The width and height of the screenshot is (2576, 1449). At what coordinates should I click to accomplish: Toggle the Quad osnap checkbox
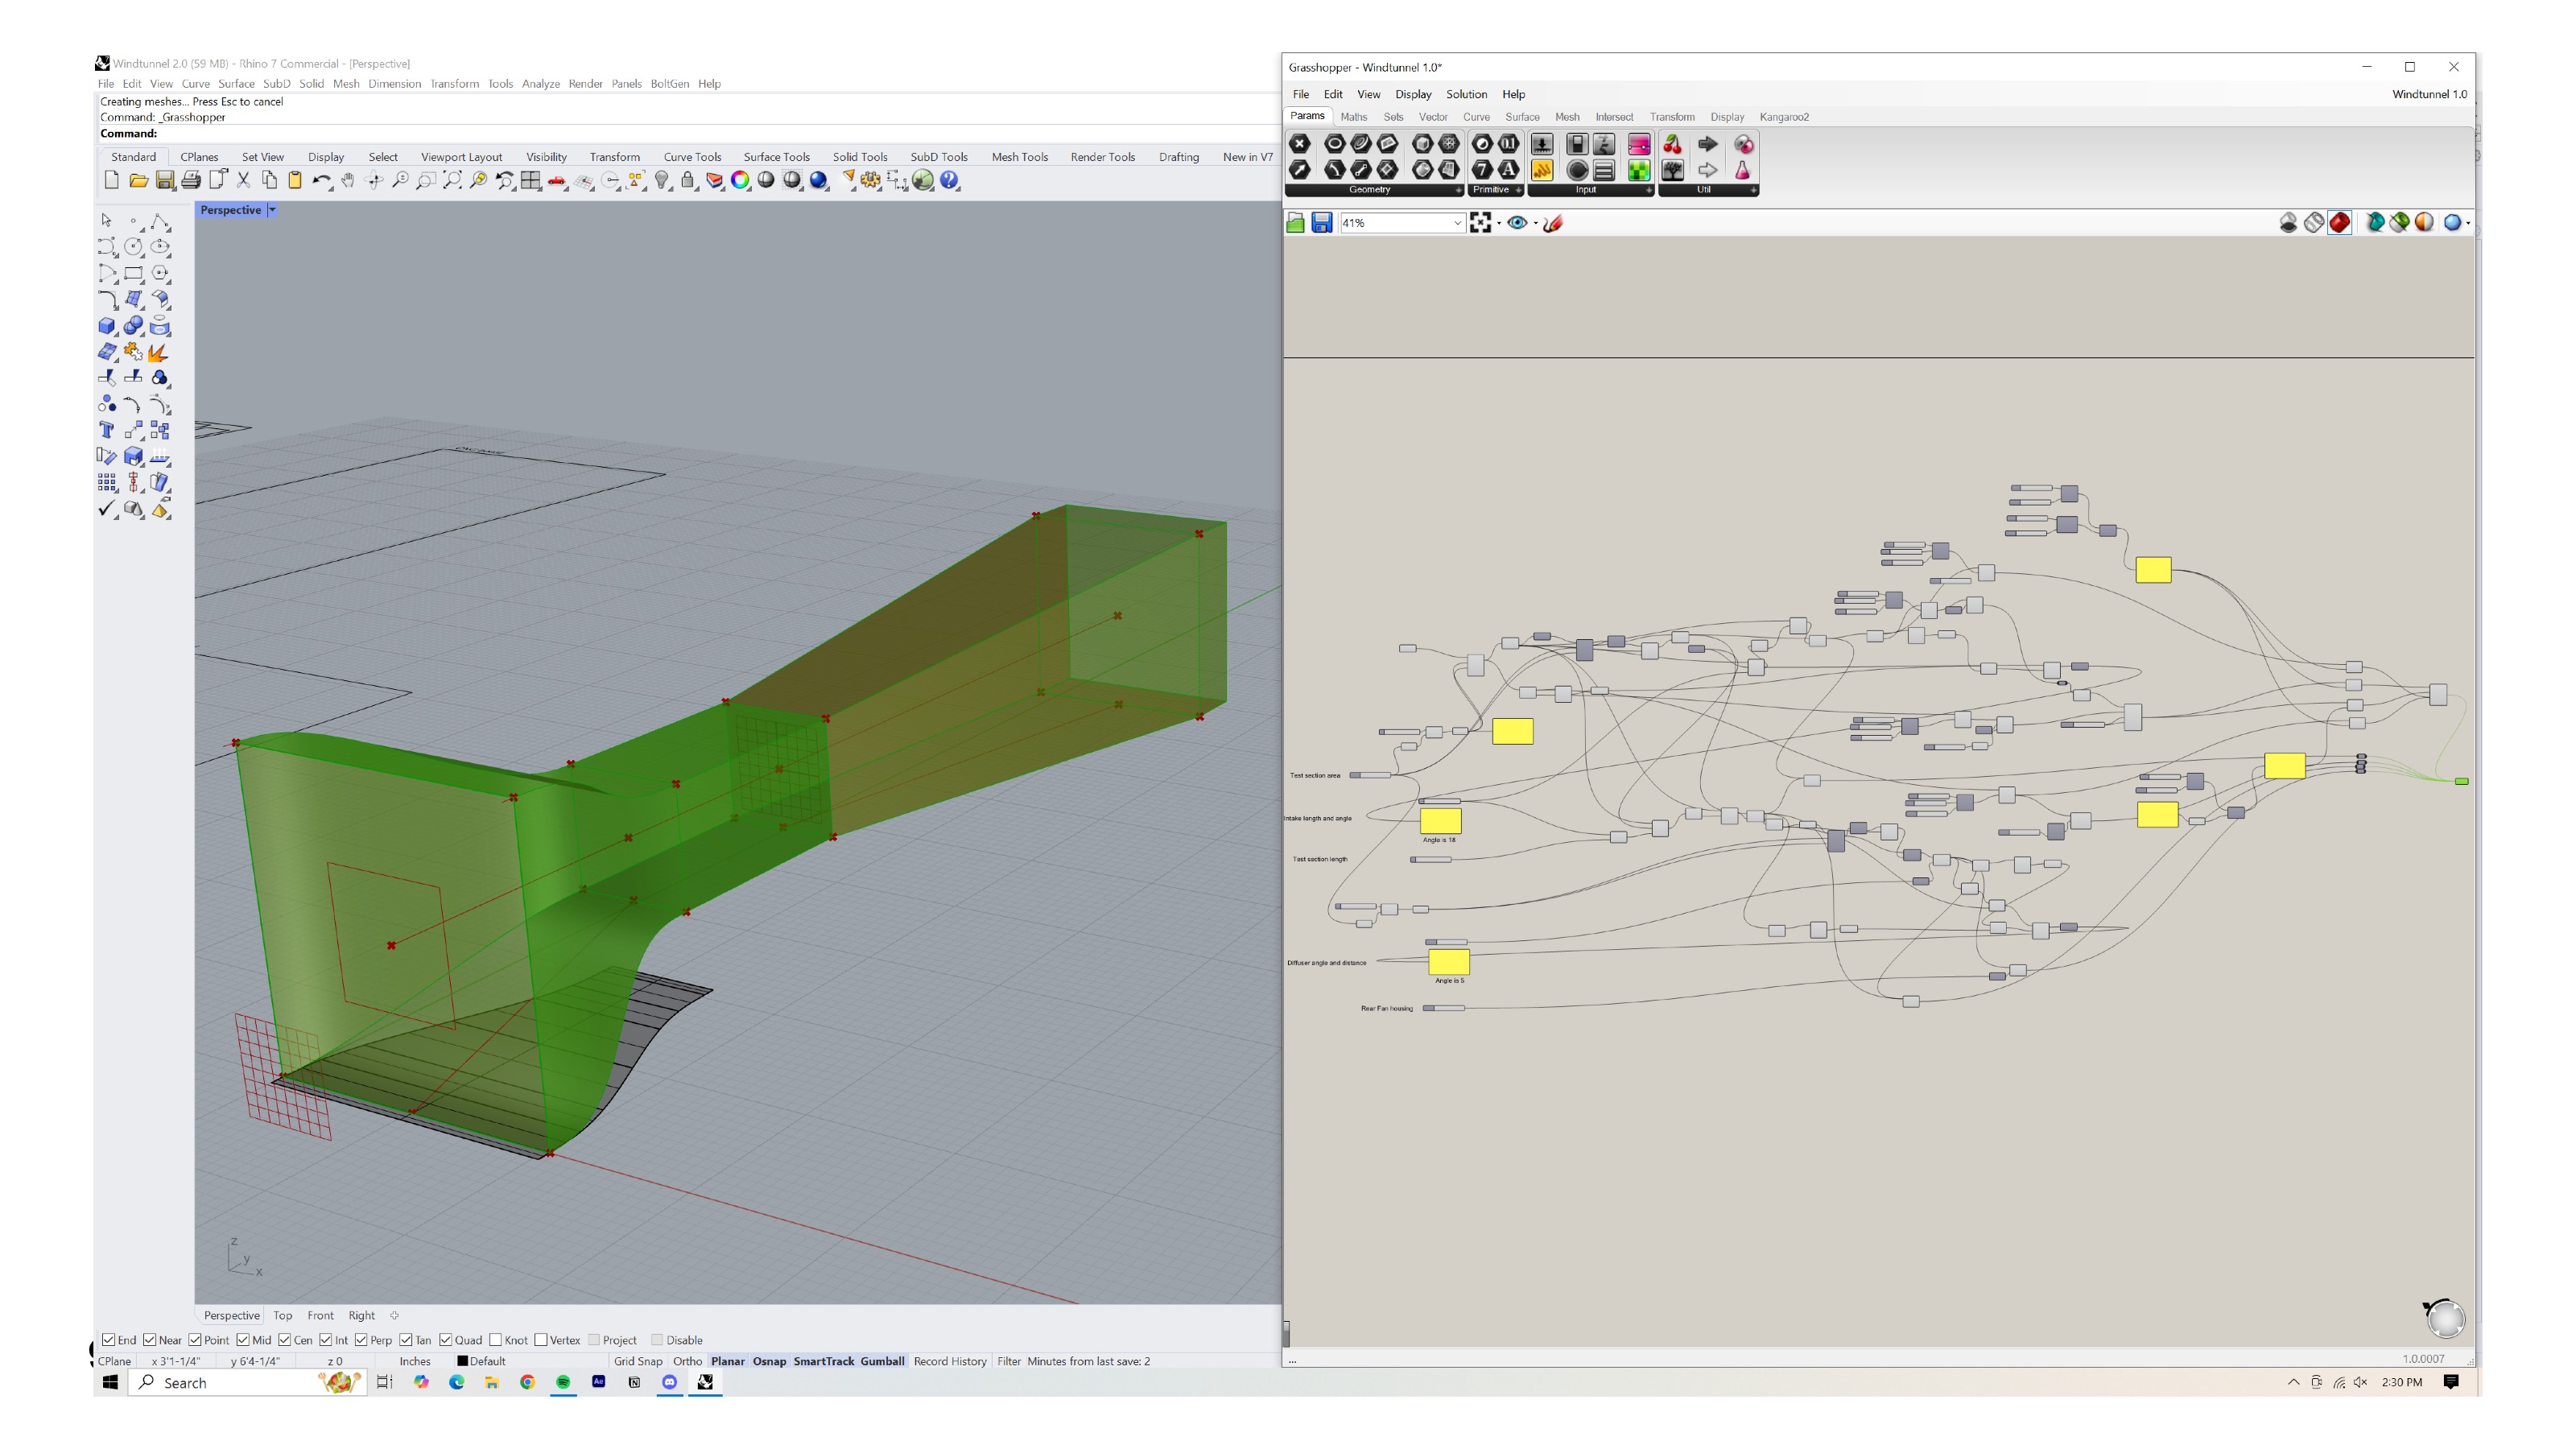(x=446, y=1340)
